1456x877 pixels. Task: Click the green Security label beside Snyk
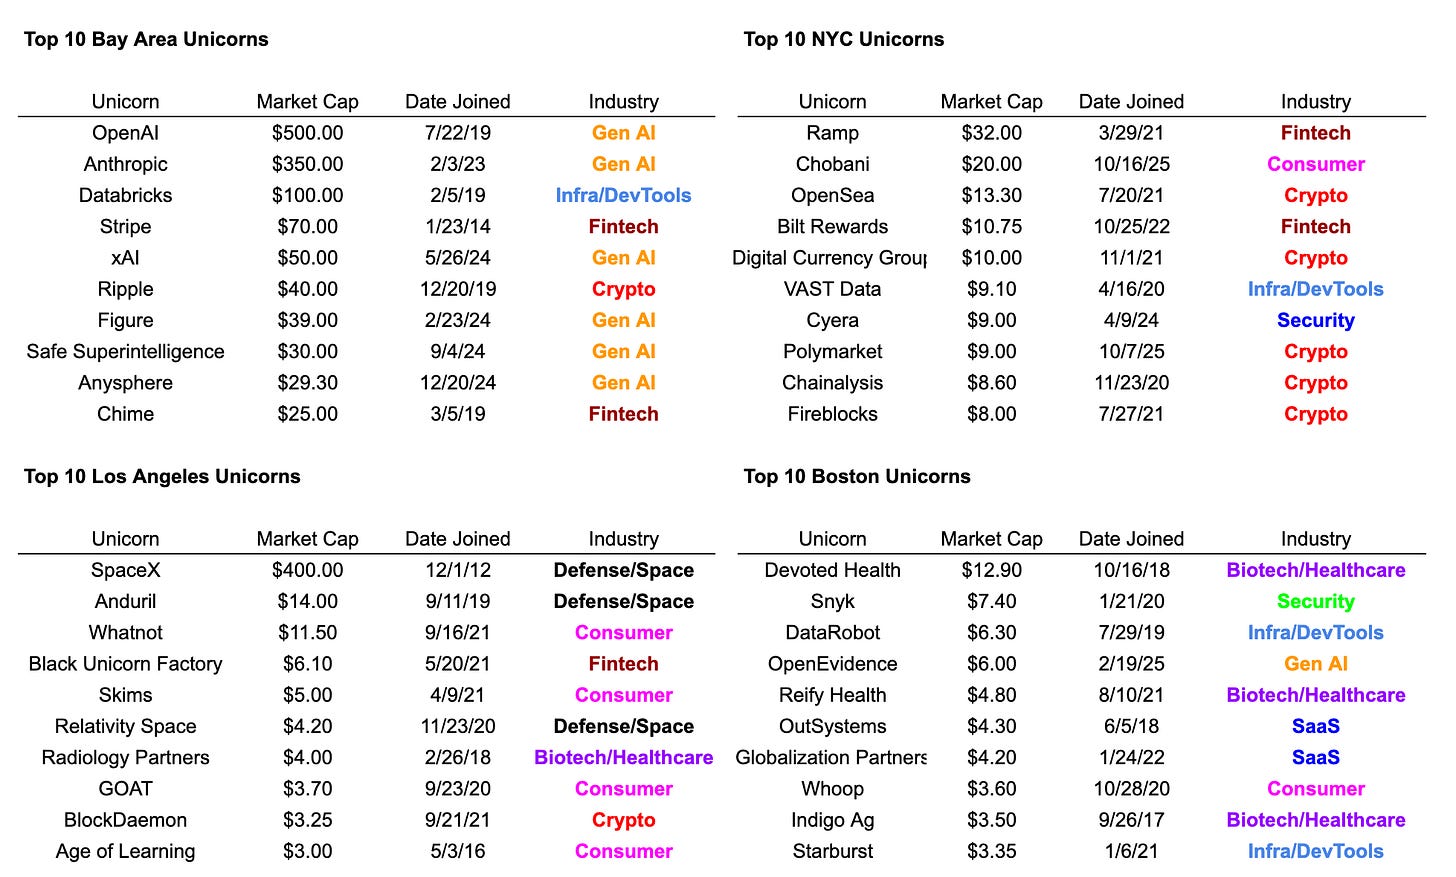(x=1315, y=601)
